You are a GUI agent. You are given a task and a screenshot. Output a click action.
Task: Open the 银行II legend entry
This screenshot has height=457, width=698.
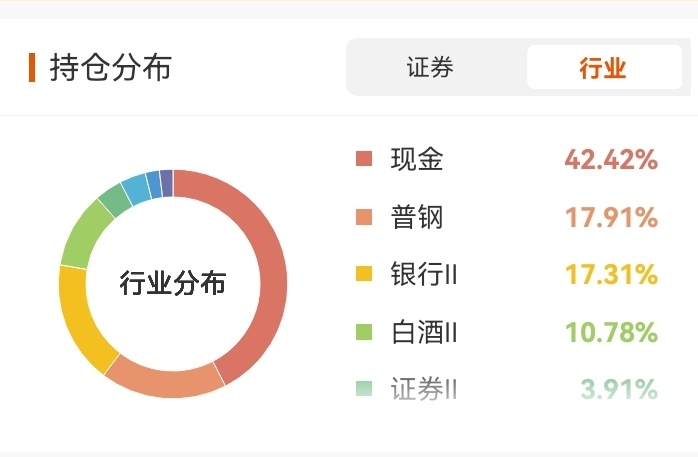[x=424, y=274]
